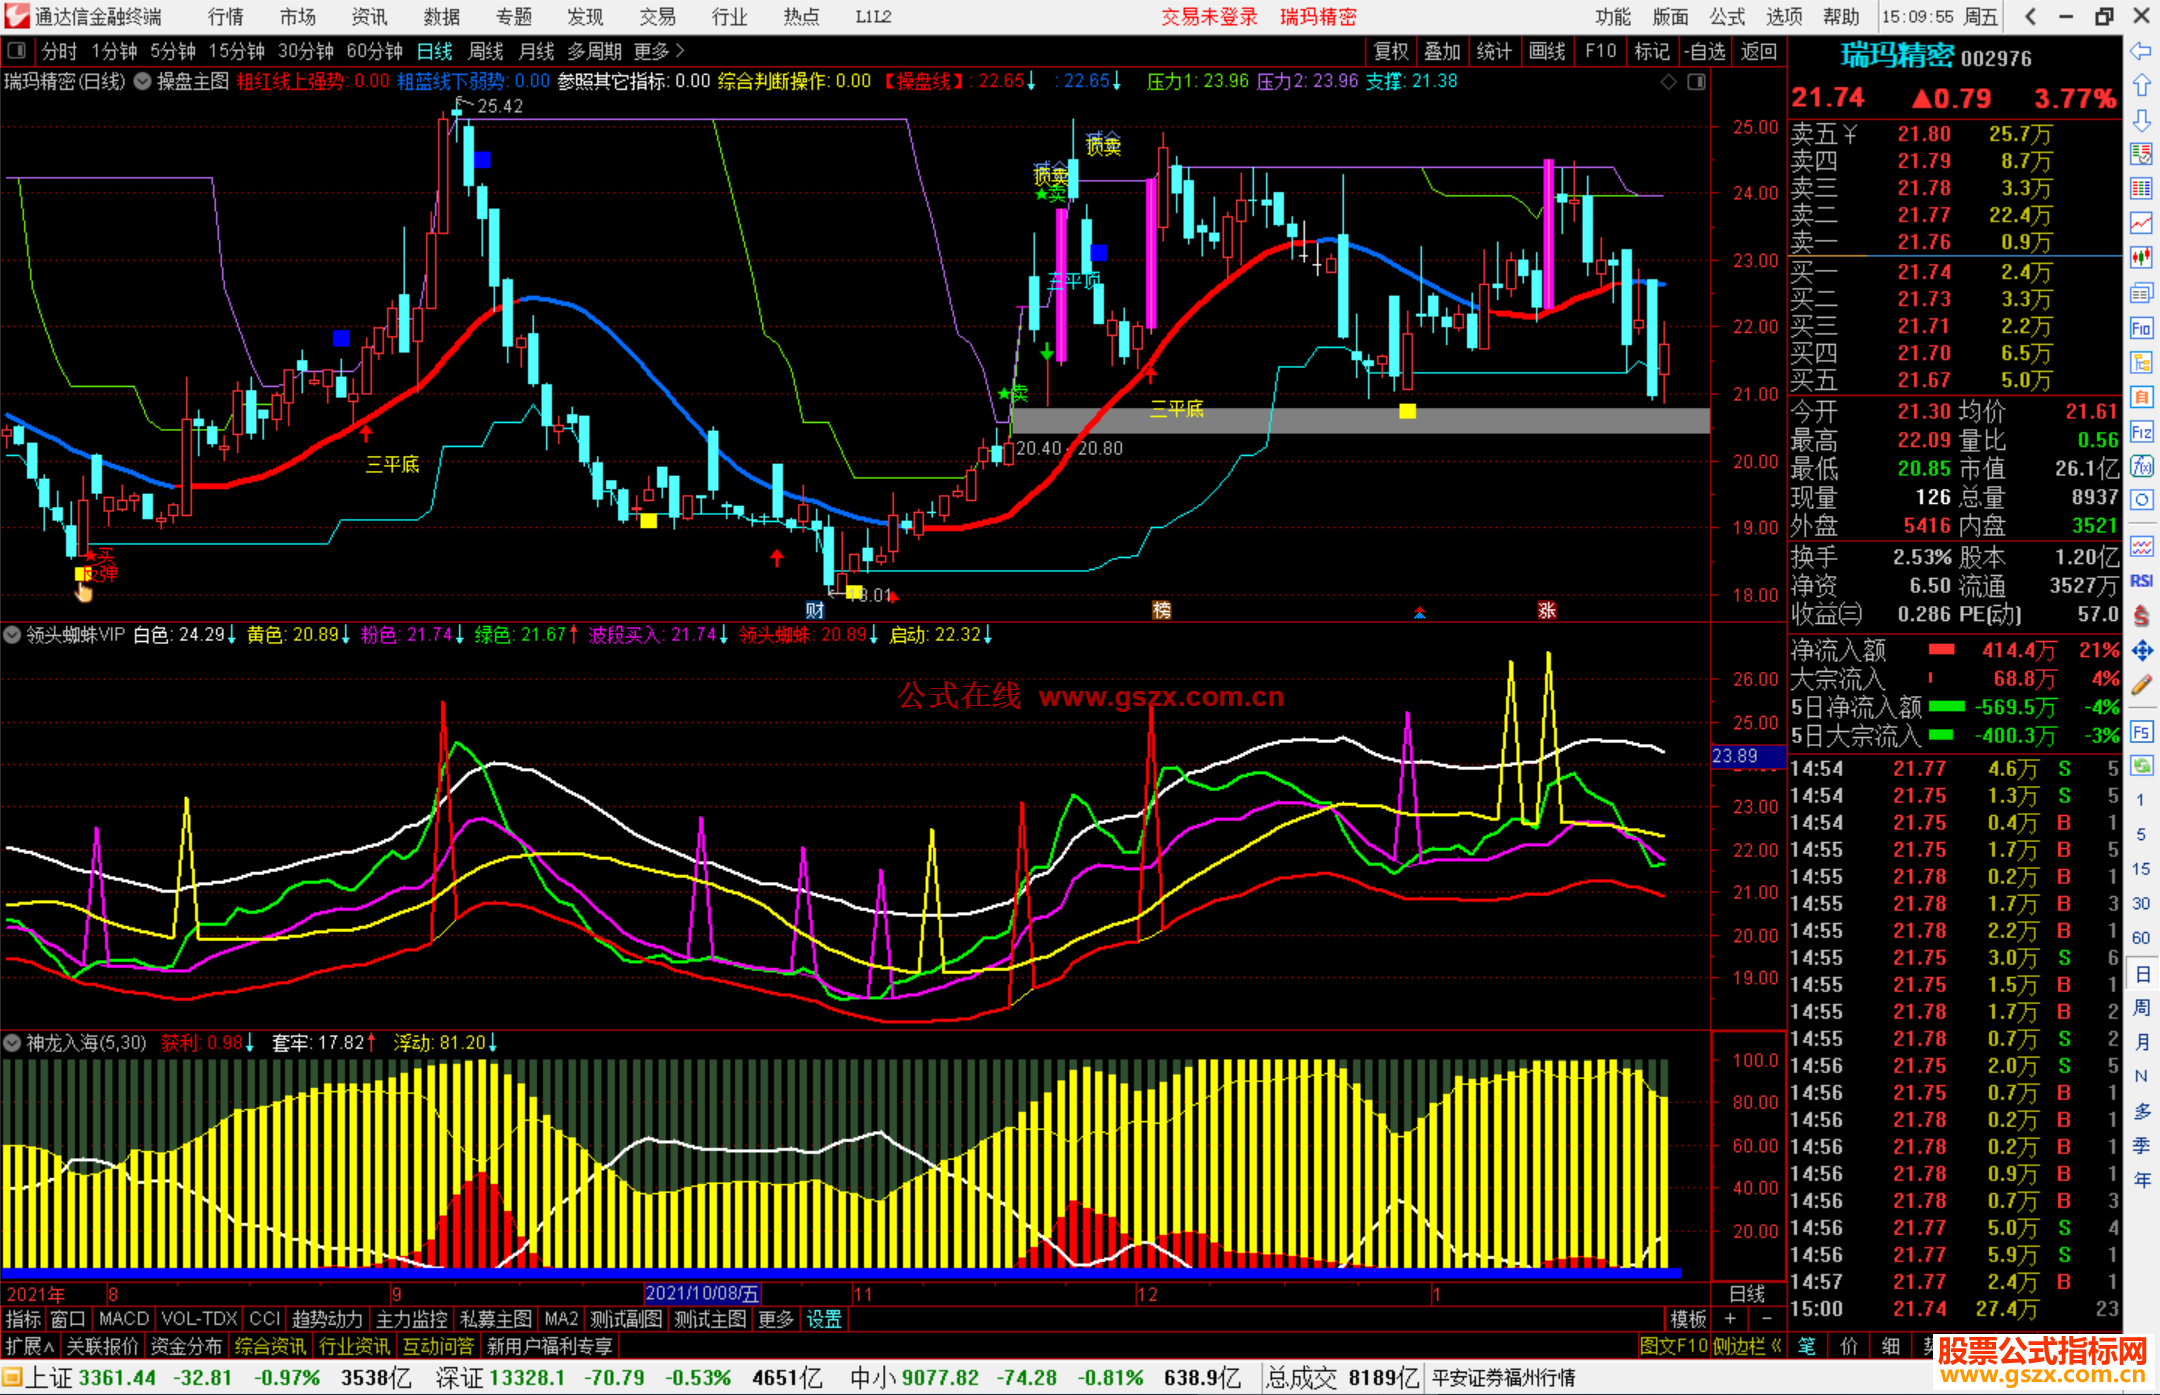Open the 资金分布 tab at bottom

coord(186,1347)
